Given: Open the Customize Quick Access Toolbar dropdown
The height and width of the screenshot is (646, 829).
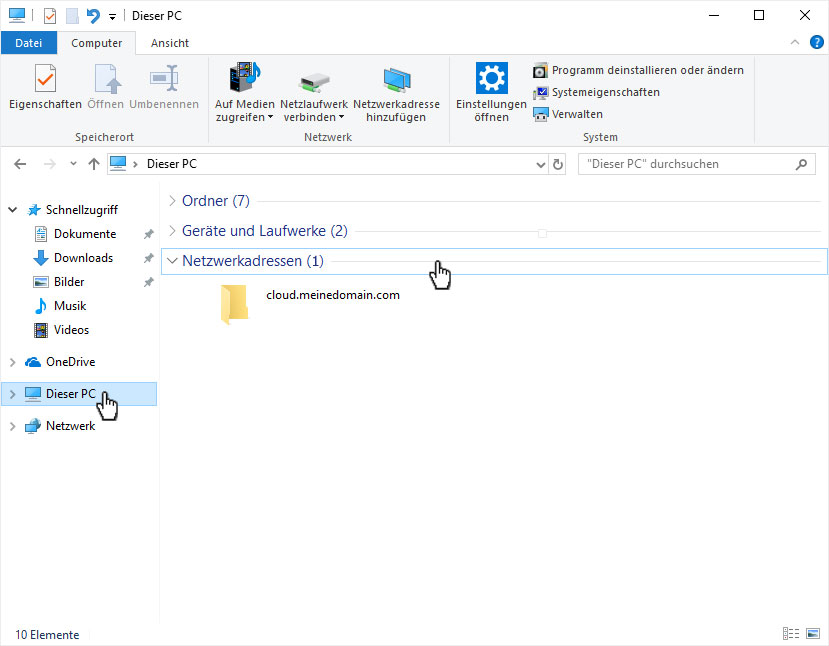Looking at the screenshot, I should tap(112, 17).
